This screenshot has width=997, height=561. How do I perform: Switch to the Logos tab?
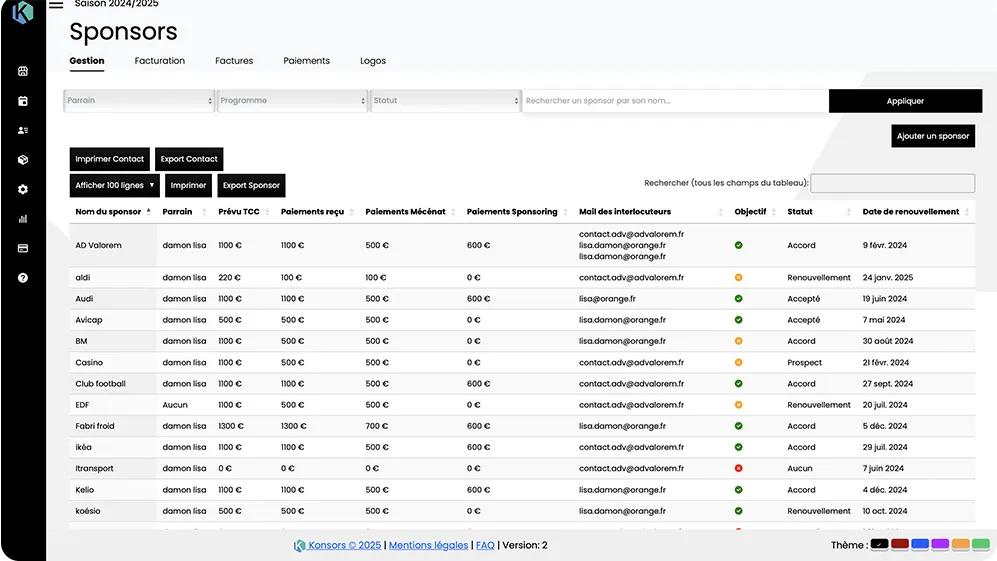tap(373, 61)
